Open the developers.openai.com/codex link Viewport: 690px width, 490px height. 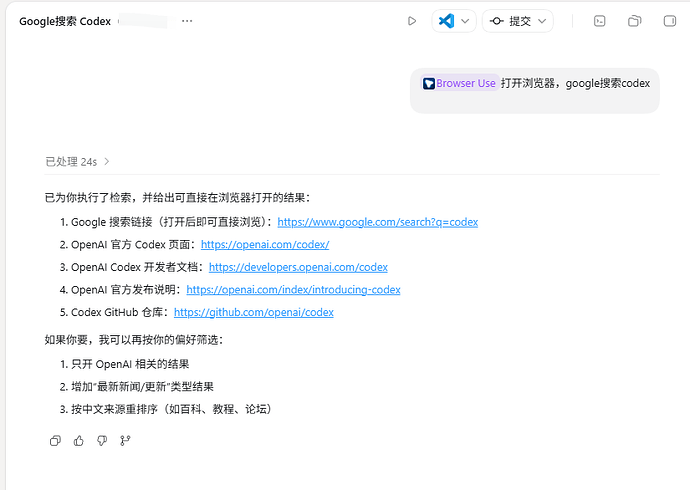(298, 267)
